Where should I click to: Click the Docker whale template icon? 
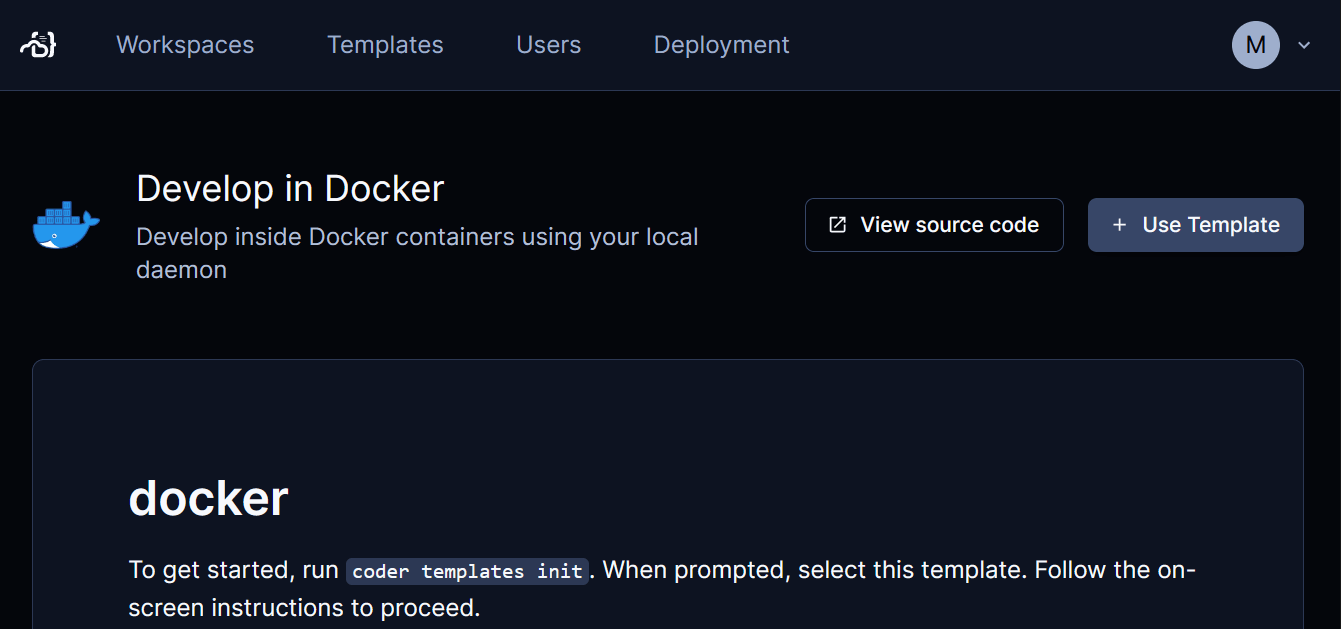coord(66,225)
